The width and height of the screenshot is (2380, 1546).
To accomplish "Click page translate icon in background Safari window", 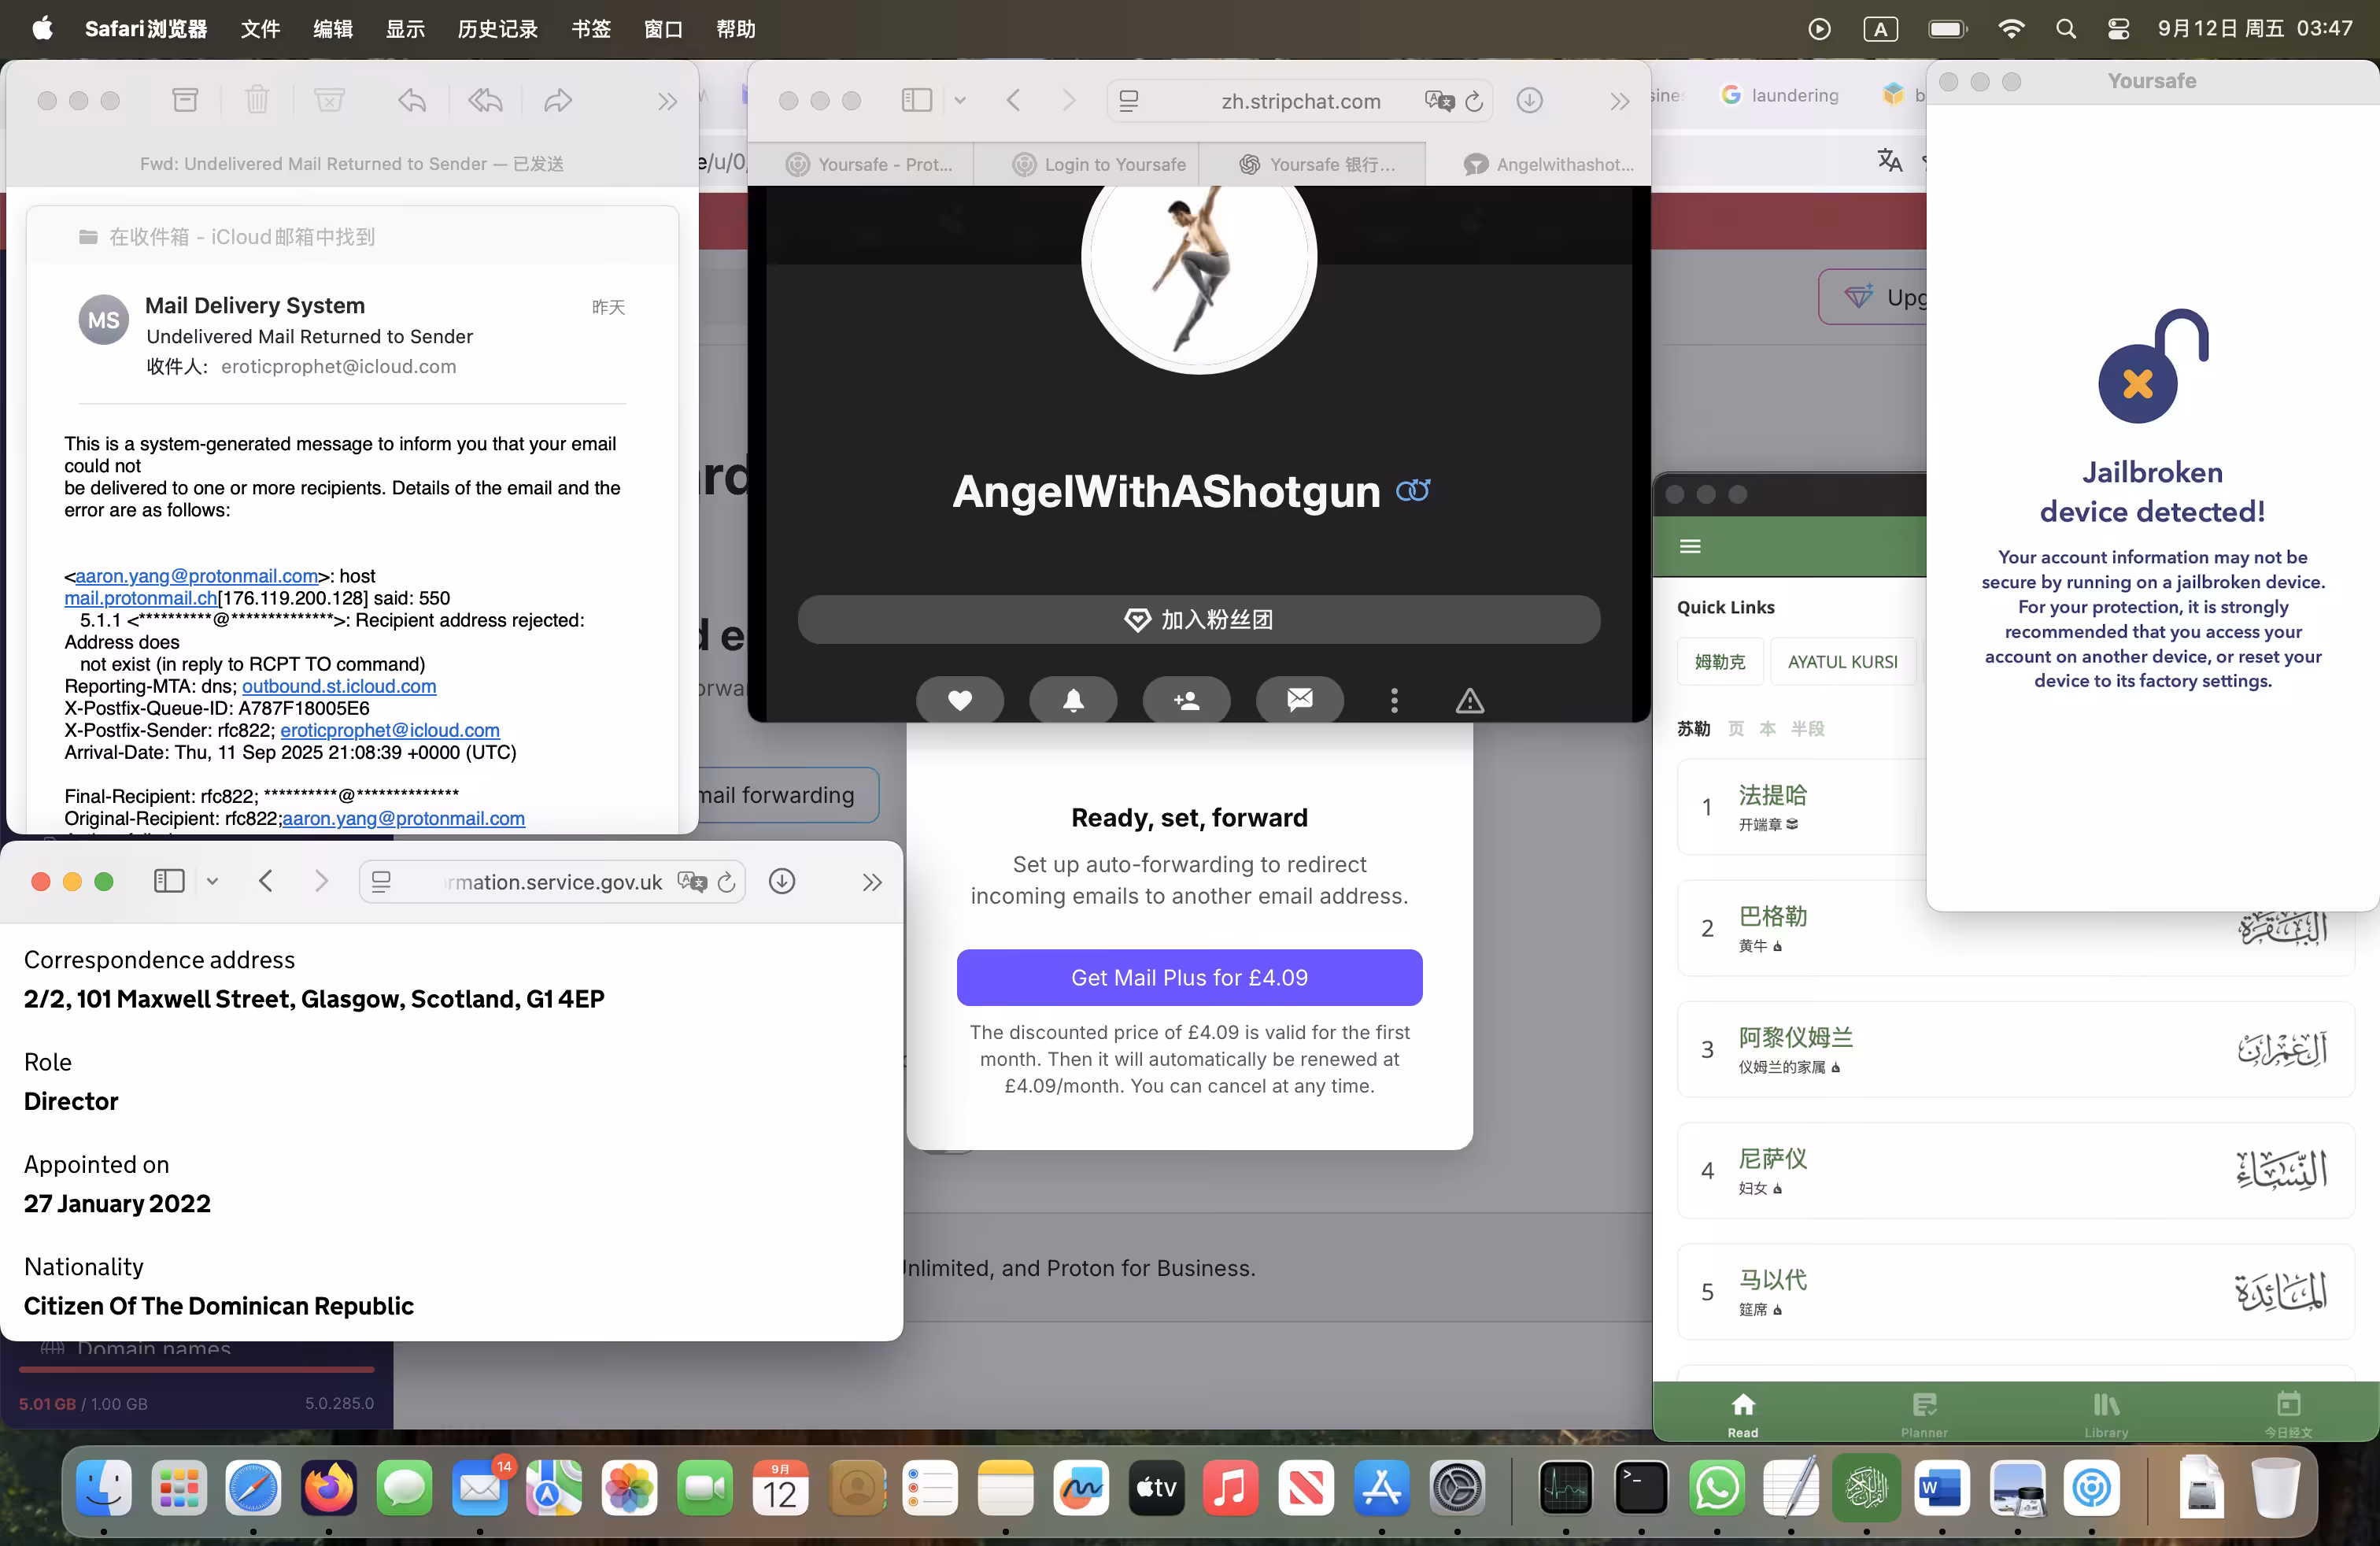I will pos(1889,160).
